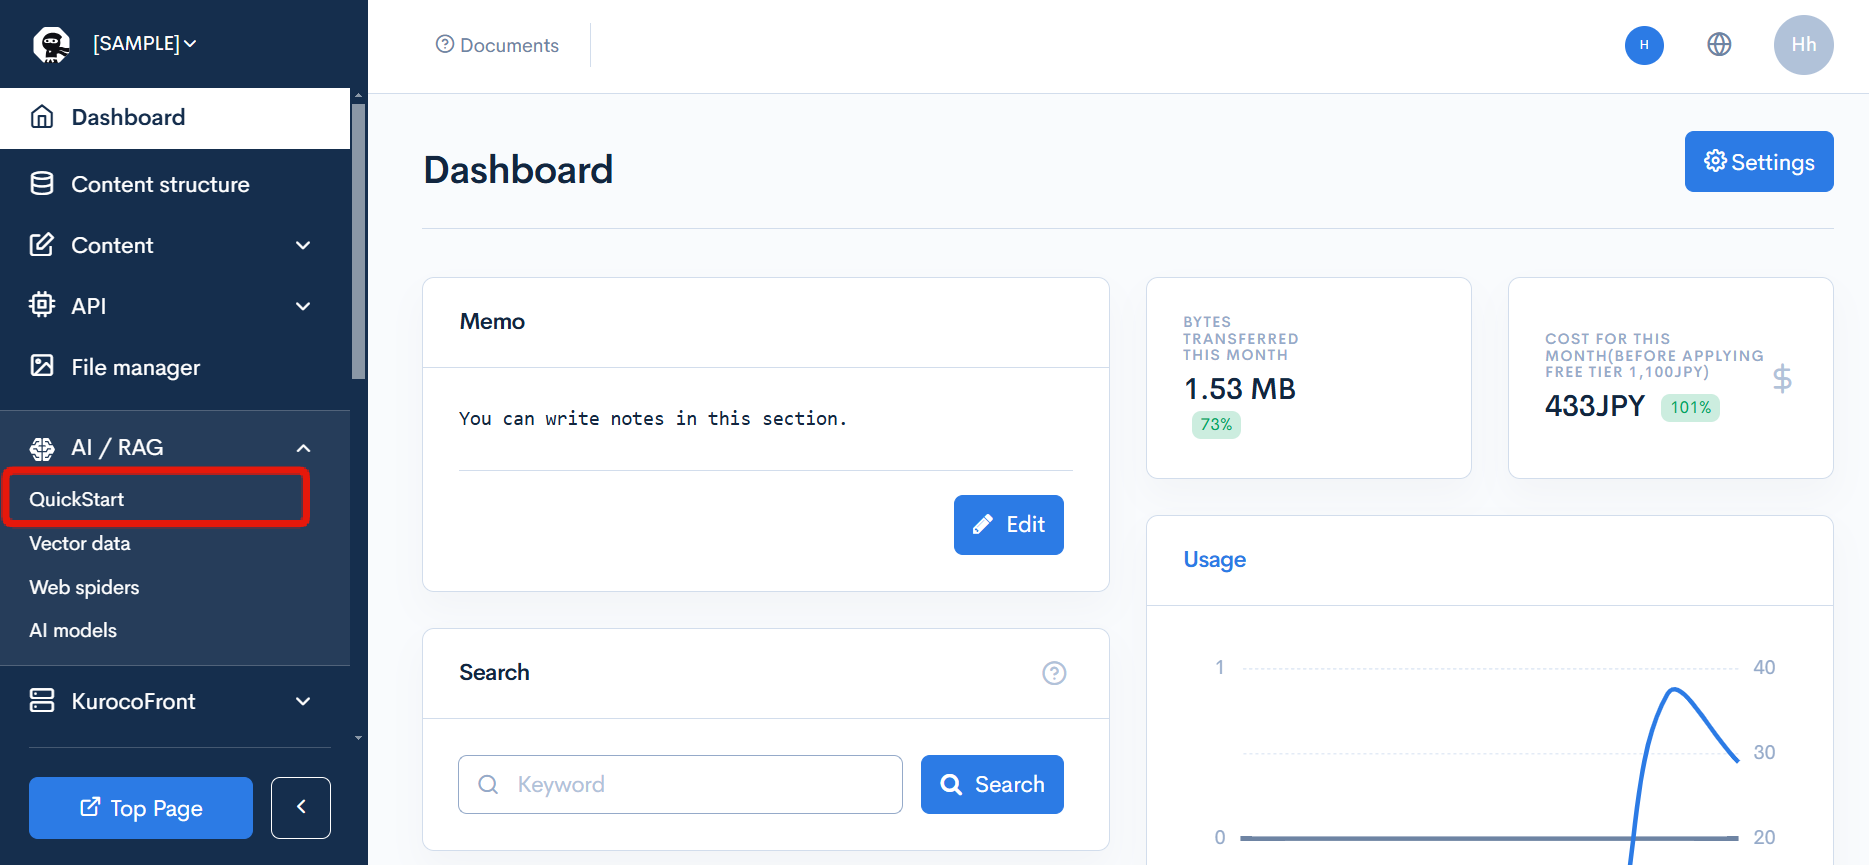Click the ninja logo in top-left corner
This screenshot has width=1869, height=865.
point(52,43)
